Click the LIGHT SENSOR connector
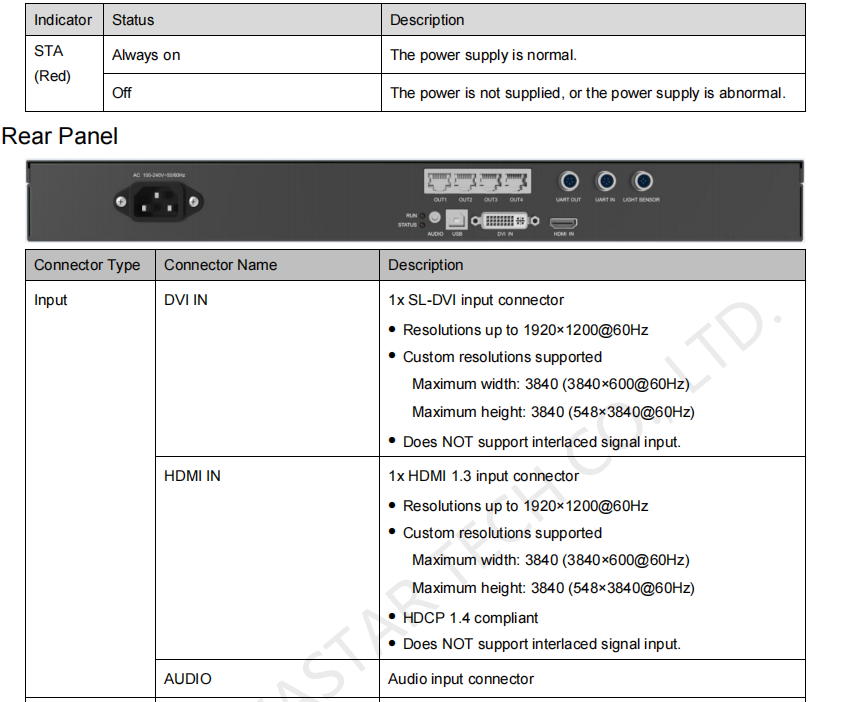The width and height of the screenshot is (865, 702). pos(642,182)
